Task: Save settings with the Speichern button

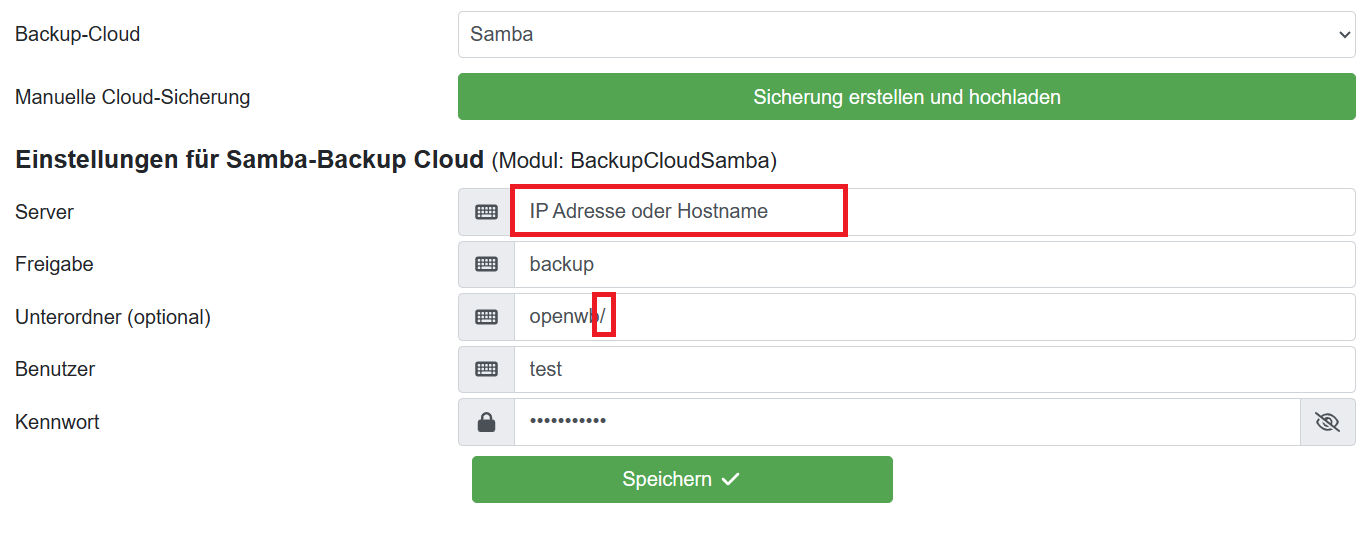Action: [682, 479]
